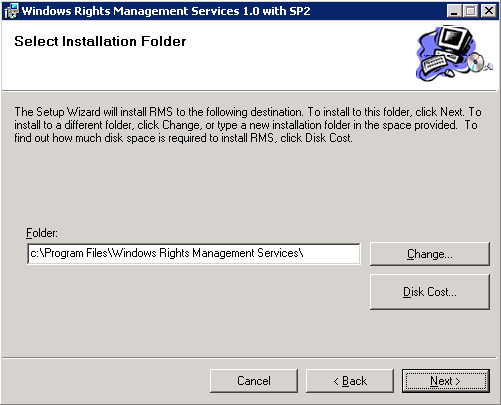Image resolution: width=501 pixels, height=405 pixels.
Task: Open the installer system menu icon in title bar
Action: coord(11,11)
